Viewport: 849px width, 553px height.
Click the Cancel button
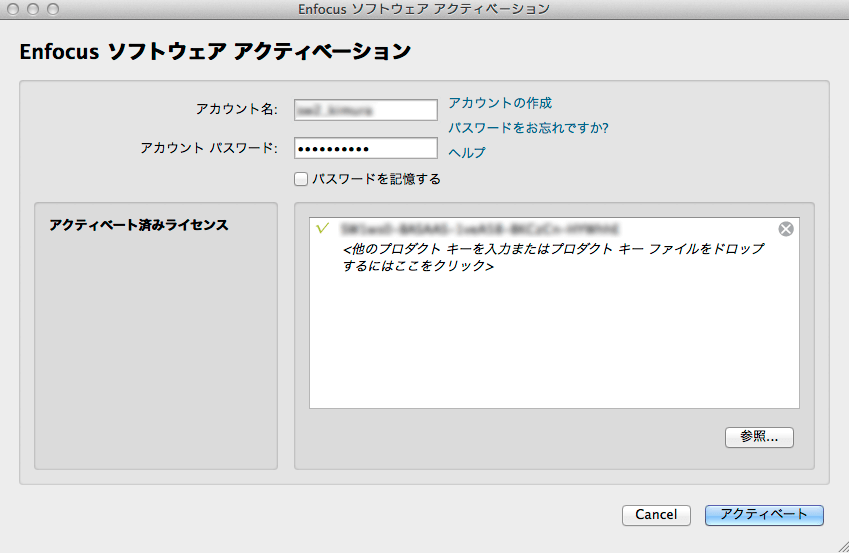tap(656, 515)
